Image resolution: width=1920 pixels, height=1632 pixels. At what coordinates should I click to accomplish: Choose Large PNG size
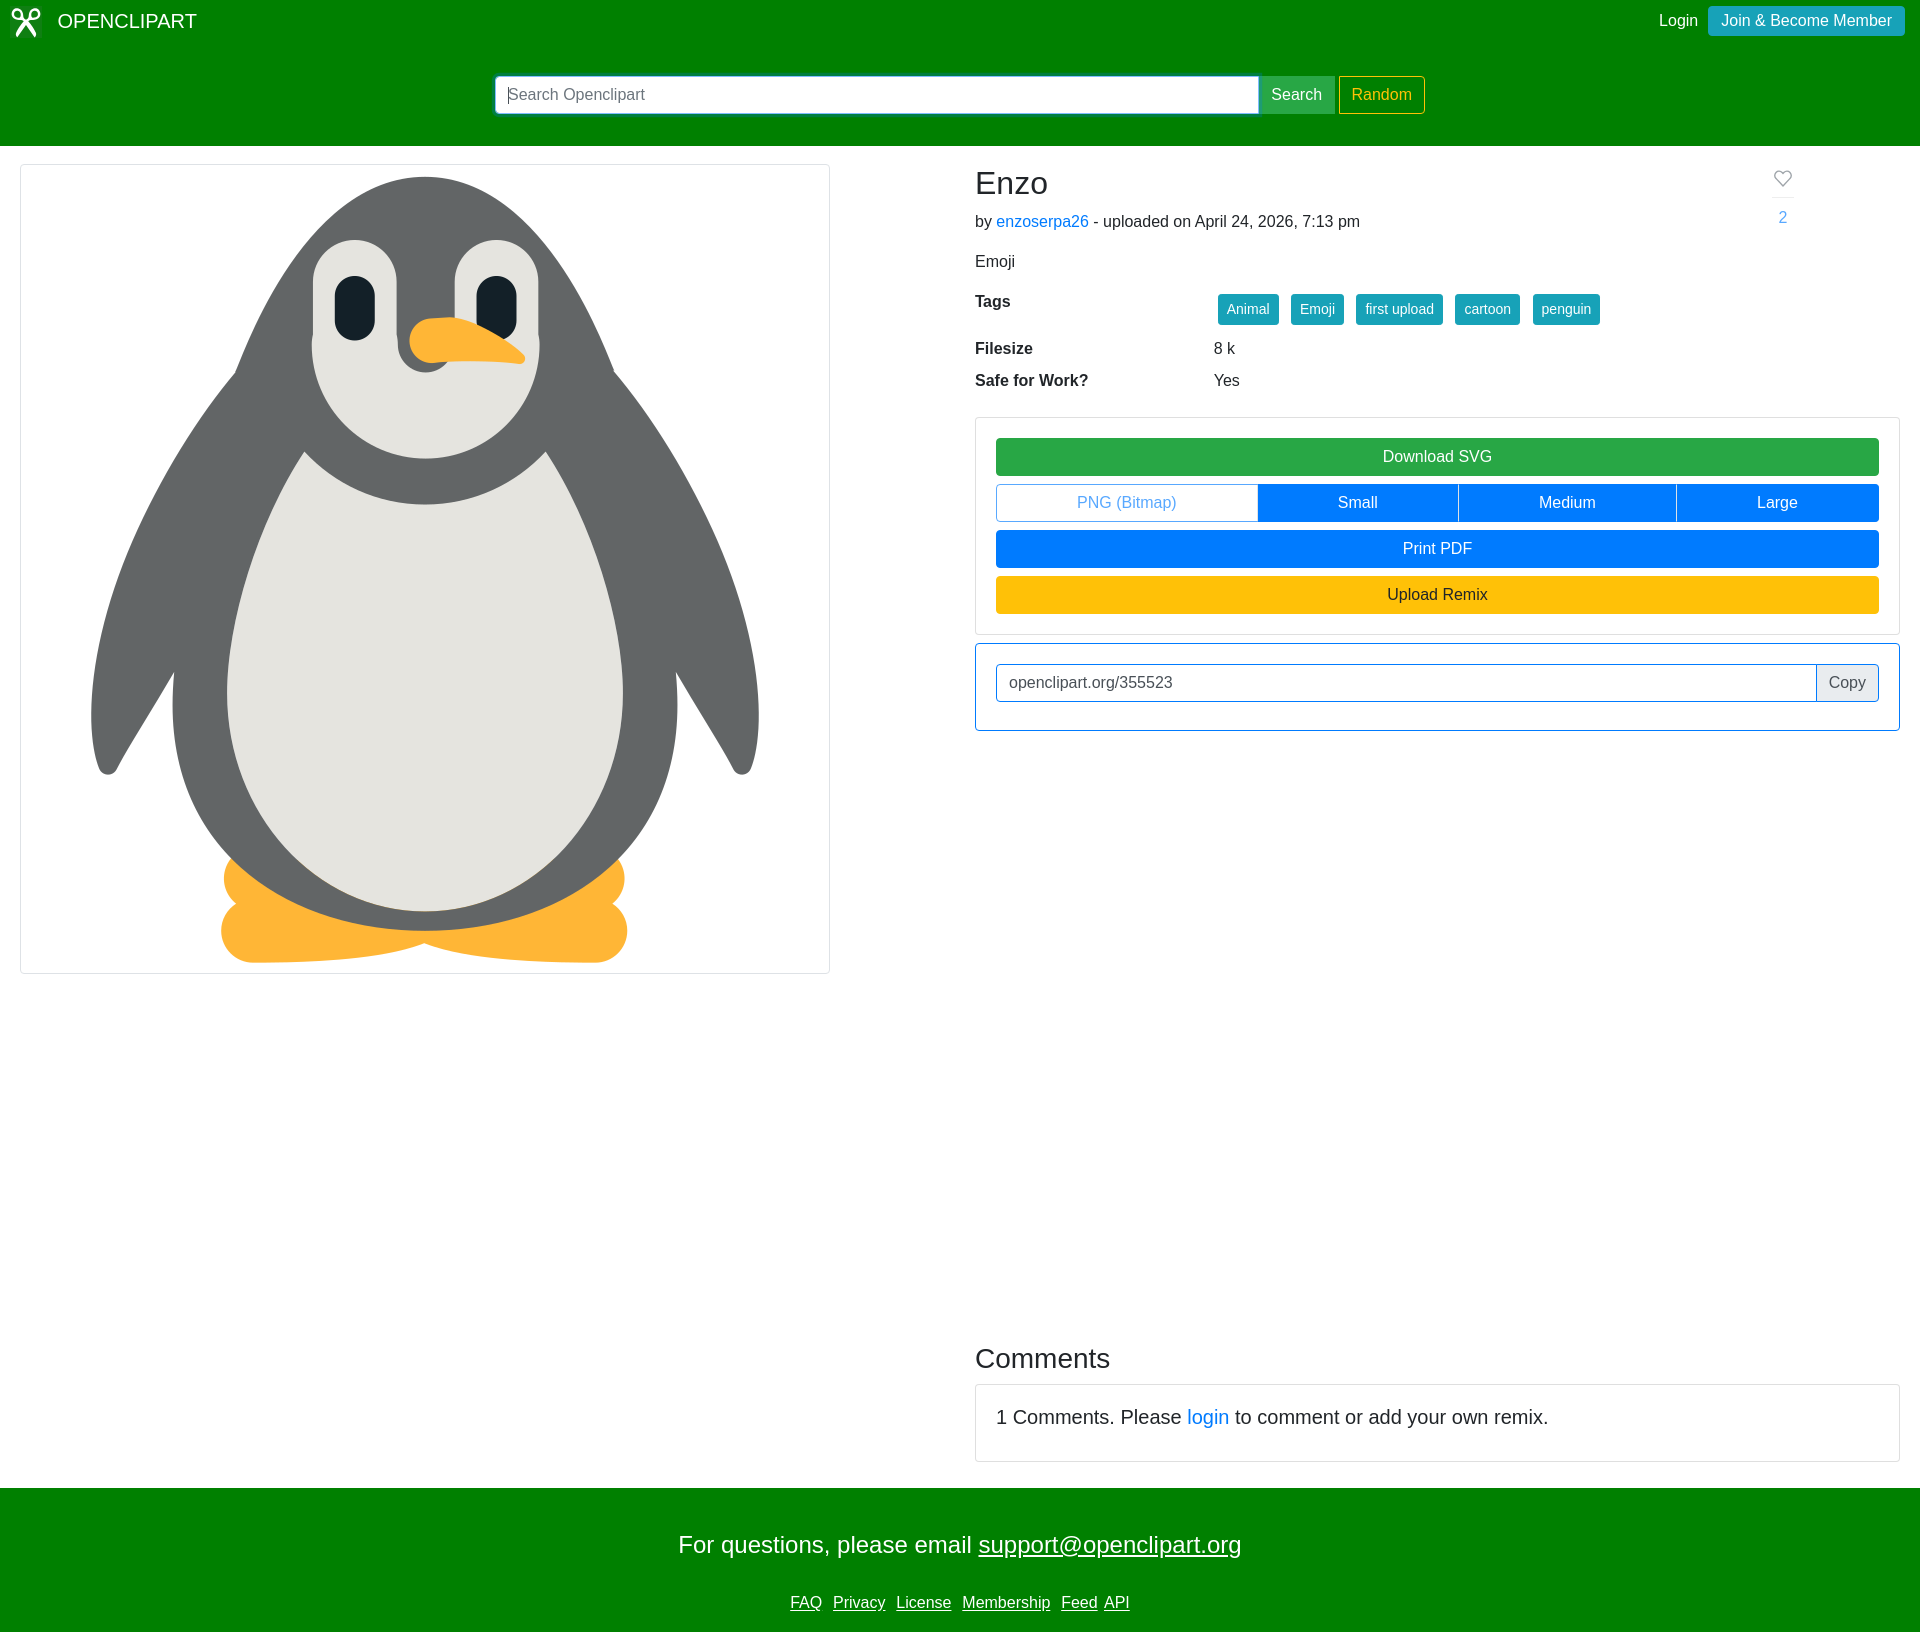1776,503
